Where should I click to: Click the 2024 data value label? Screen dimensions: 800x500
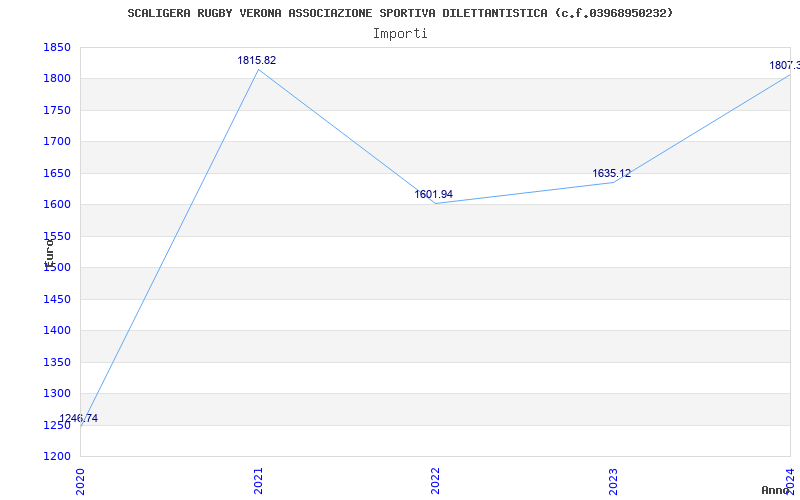click(785, 65)
